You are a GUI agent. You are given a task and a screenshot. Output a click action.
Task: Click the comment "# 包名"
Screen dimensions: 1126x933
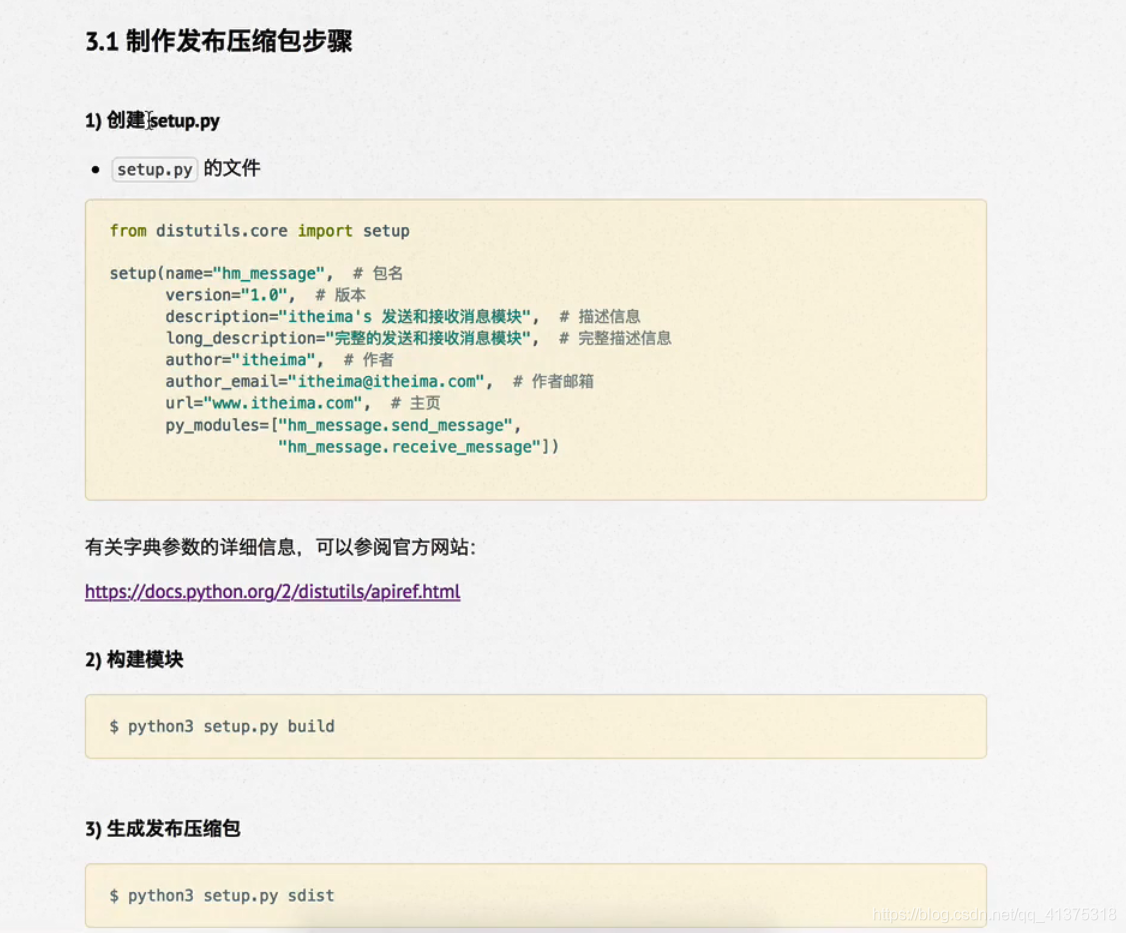(378, 274)
